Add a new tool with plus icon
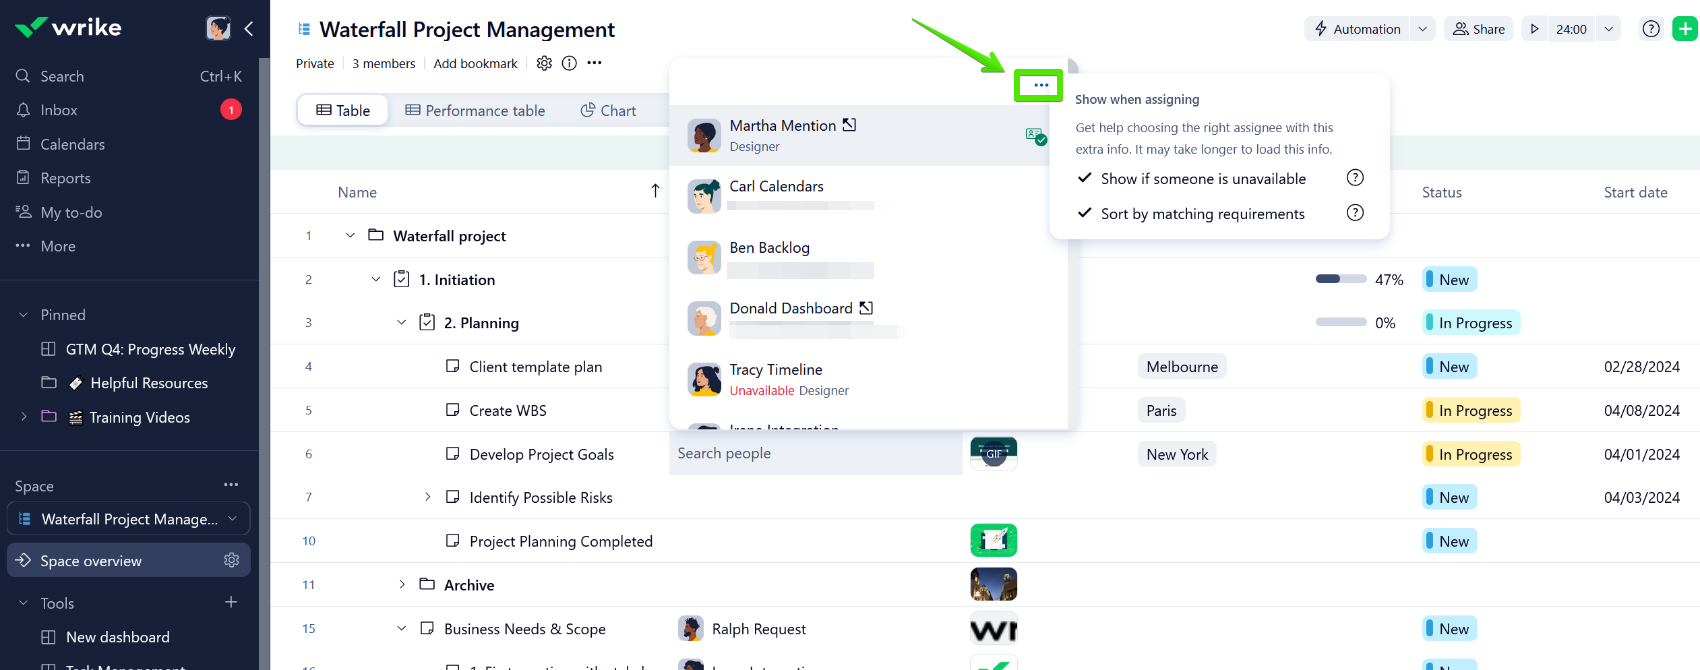Viewport: 1700px width, 670px height. [x=231, y=602]
